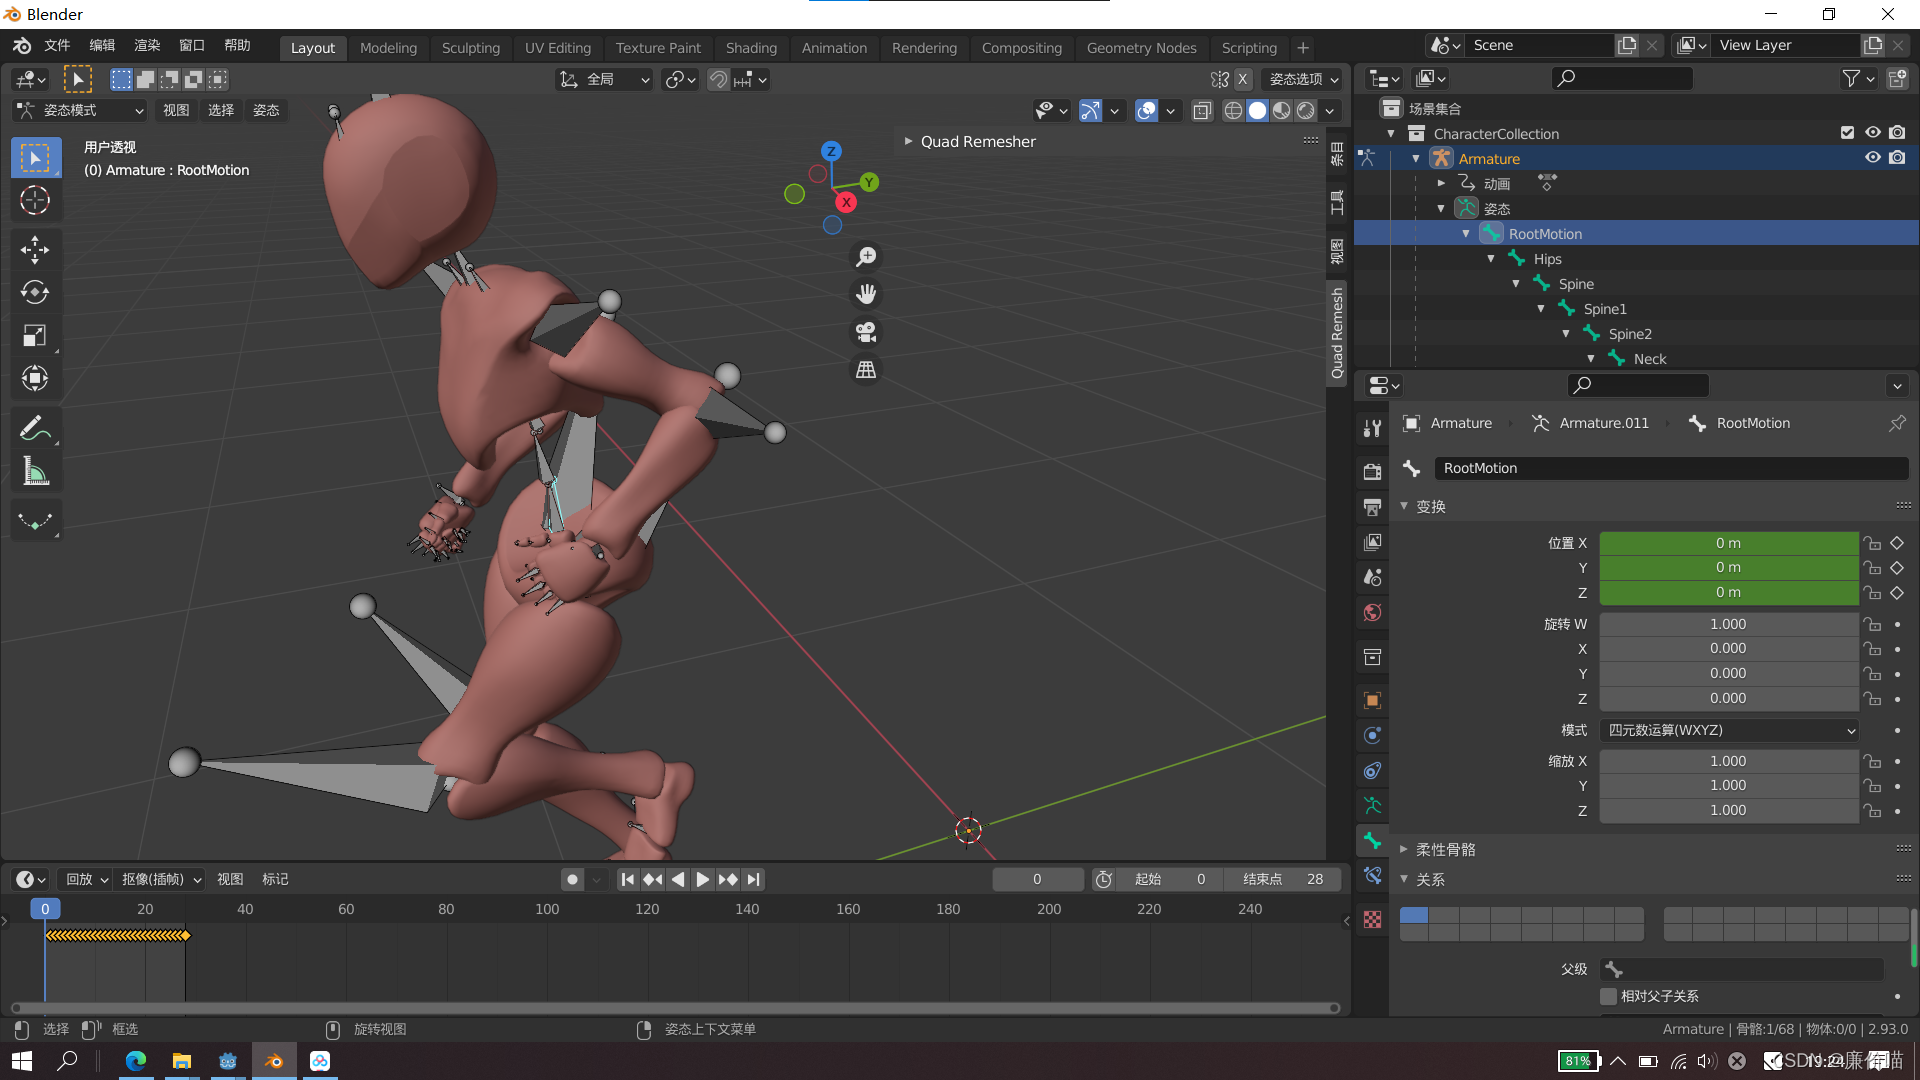
Task: Open the Physics properties tab
Action: [1372, 735]
